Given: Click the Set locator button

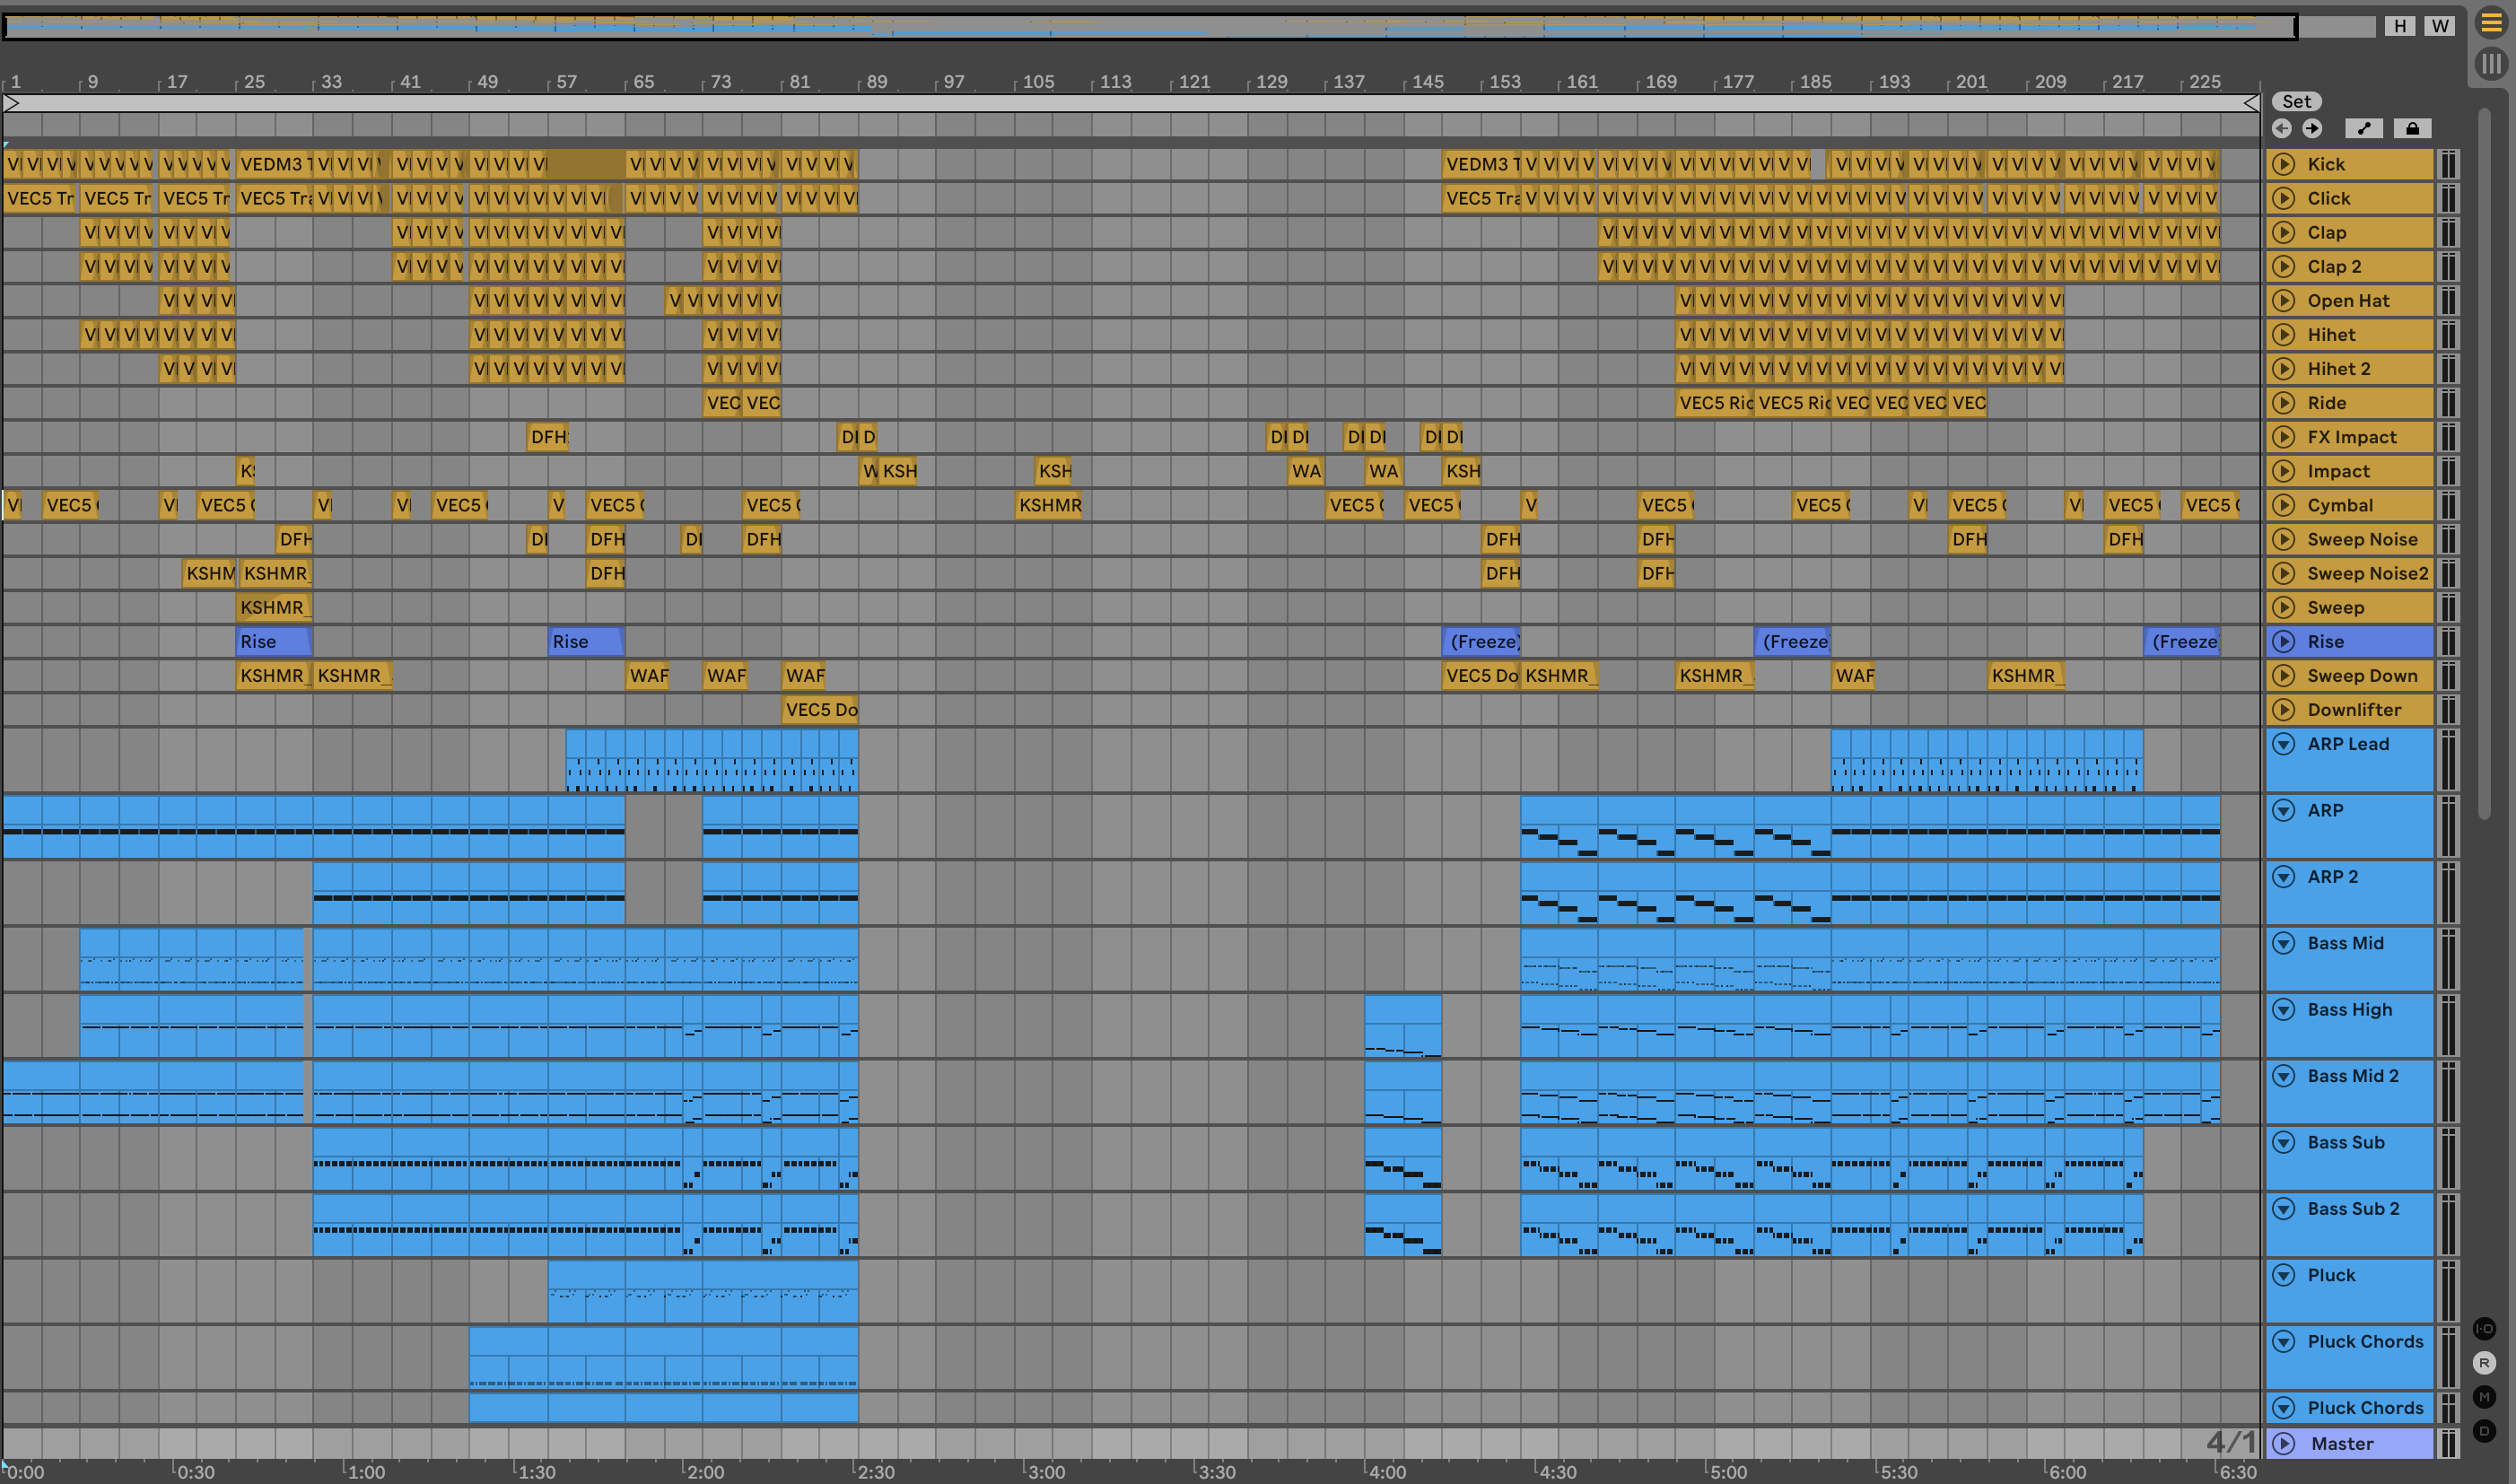Looking at the screenshot, I should pyautogui.click(x=2296, y=101).
